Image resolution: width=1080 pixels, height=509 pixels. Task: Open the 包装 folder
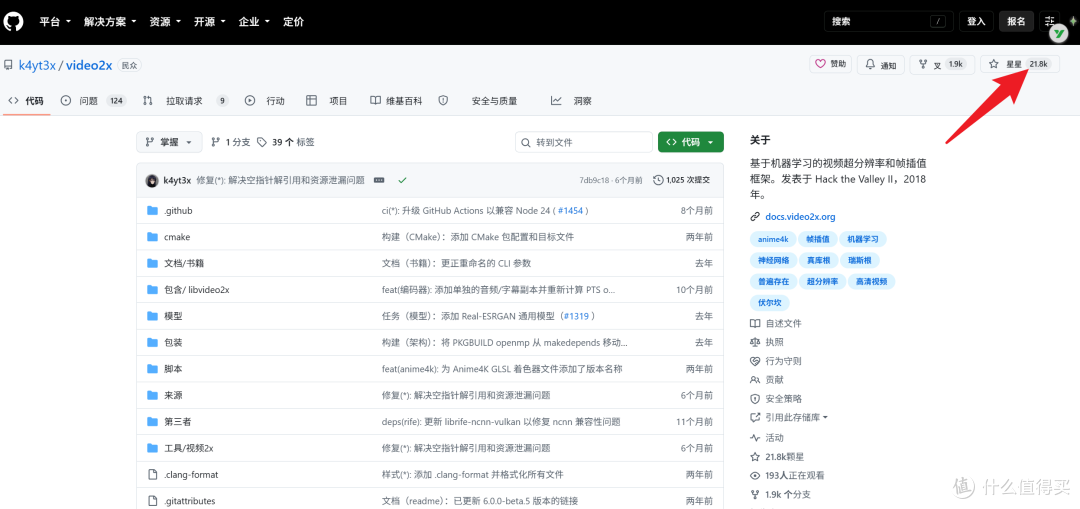[x=173, y=342]
